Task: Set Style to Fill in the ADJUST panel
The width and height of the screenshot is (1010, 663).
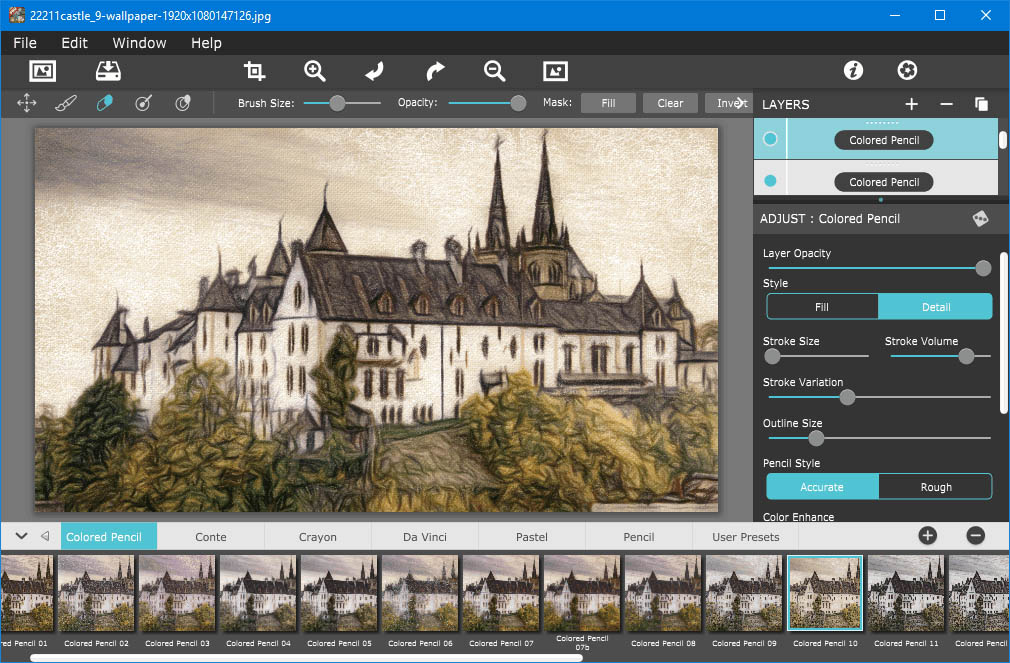Action: [822, 307]
